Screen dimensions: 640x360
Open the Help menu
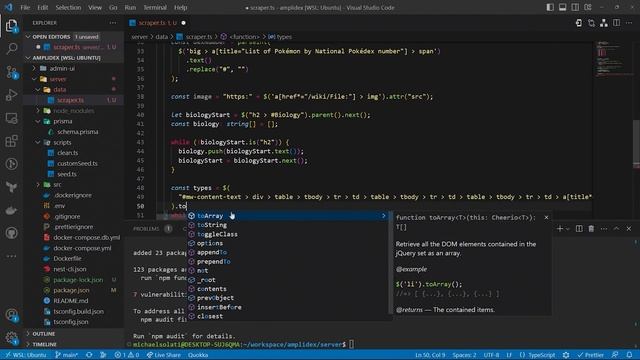(x=180, y=7)
